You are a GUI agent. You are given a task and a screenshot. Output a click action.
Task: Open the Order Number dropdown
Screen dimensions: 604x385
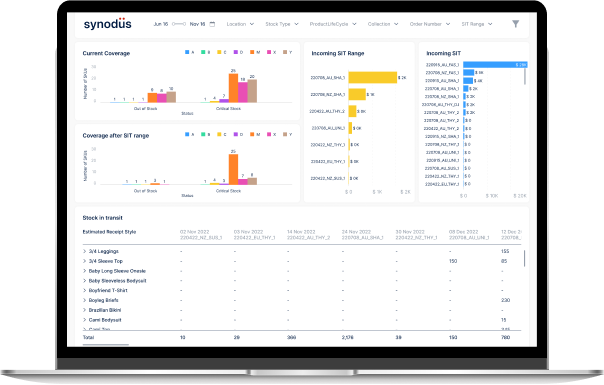(x=430, y=24)
